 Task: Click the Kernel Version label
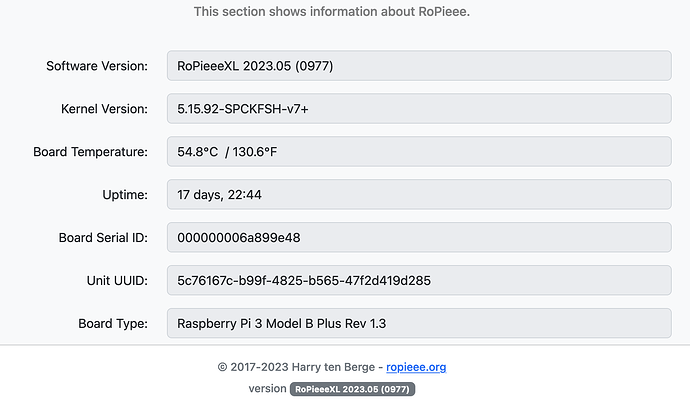point(104,109)
